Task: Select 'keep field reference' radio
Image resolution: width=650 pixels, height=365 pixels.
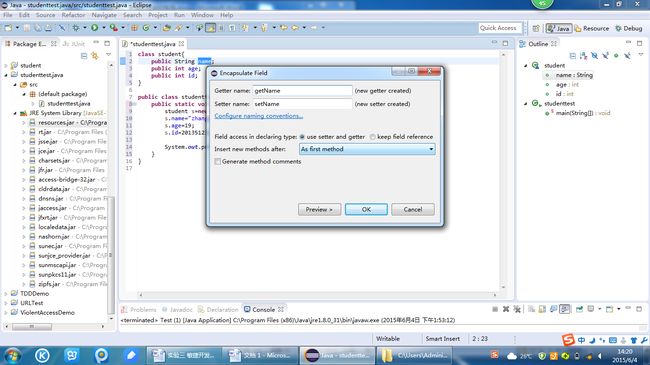Action: point(372,137)
